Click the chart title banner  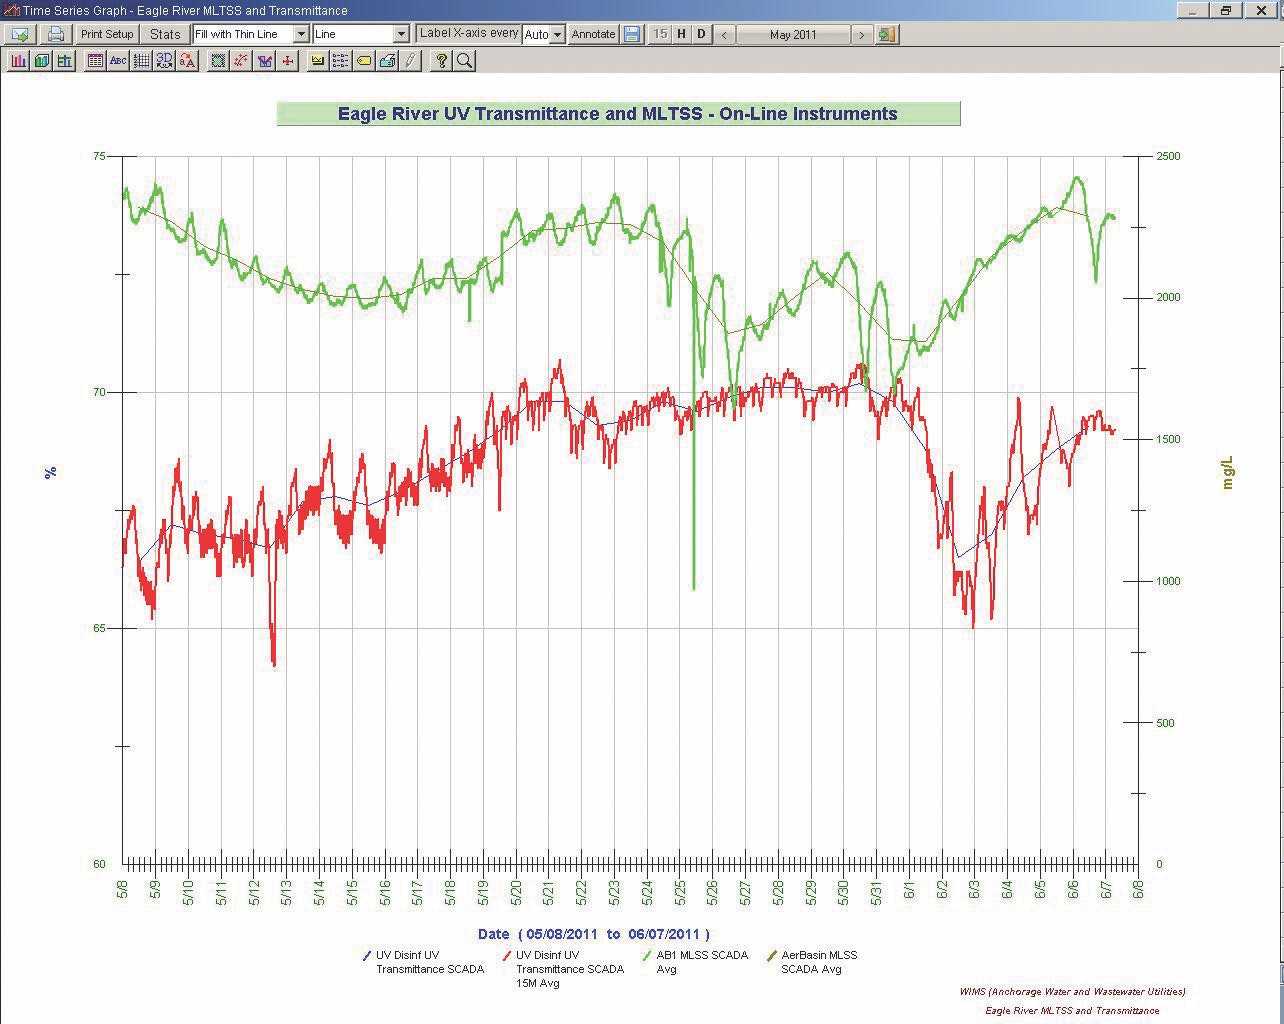coord(618,114)
